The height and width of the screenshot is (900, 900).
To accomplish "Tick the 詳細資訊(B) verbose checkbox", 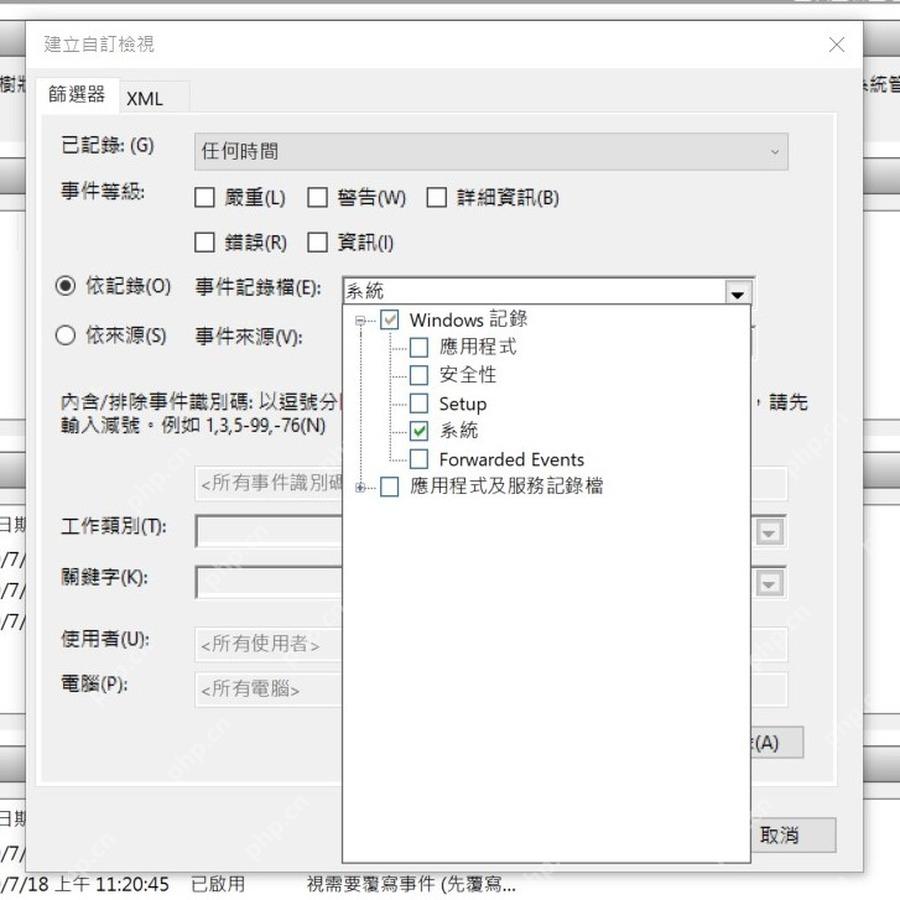I will pos(437,197).
